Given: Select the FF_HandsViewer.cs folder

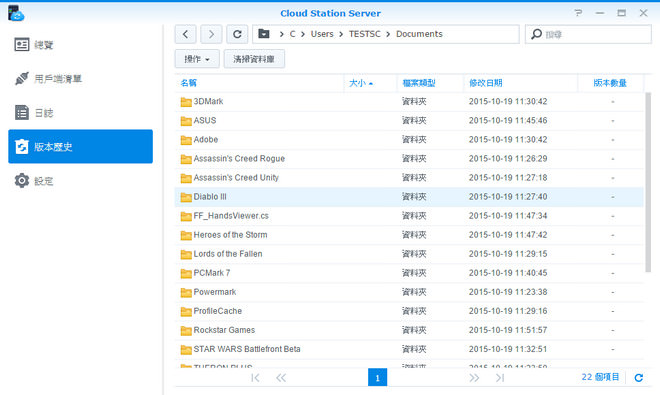Looking at the screenshot, I should pos(409,216).
